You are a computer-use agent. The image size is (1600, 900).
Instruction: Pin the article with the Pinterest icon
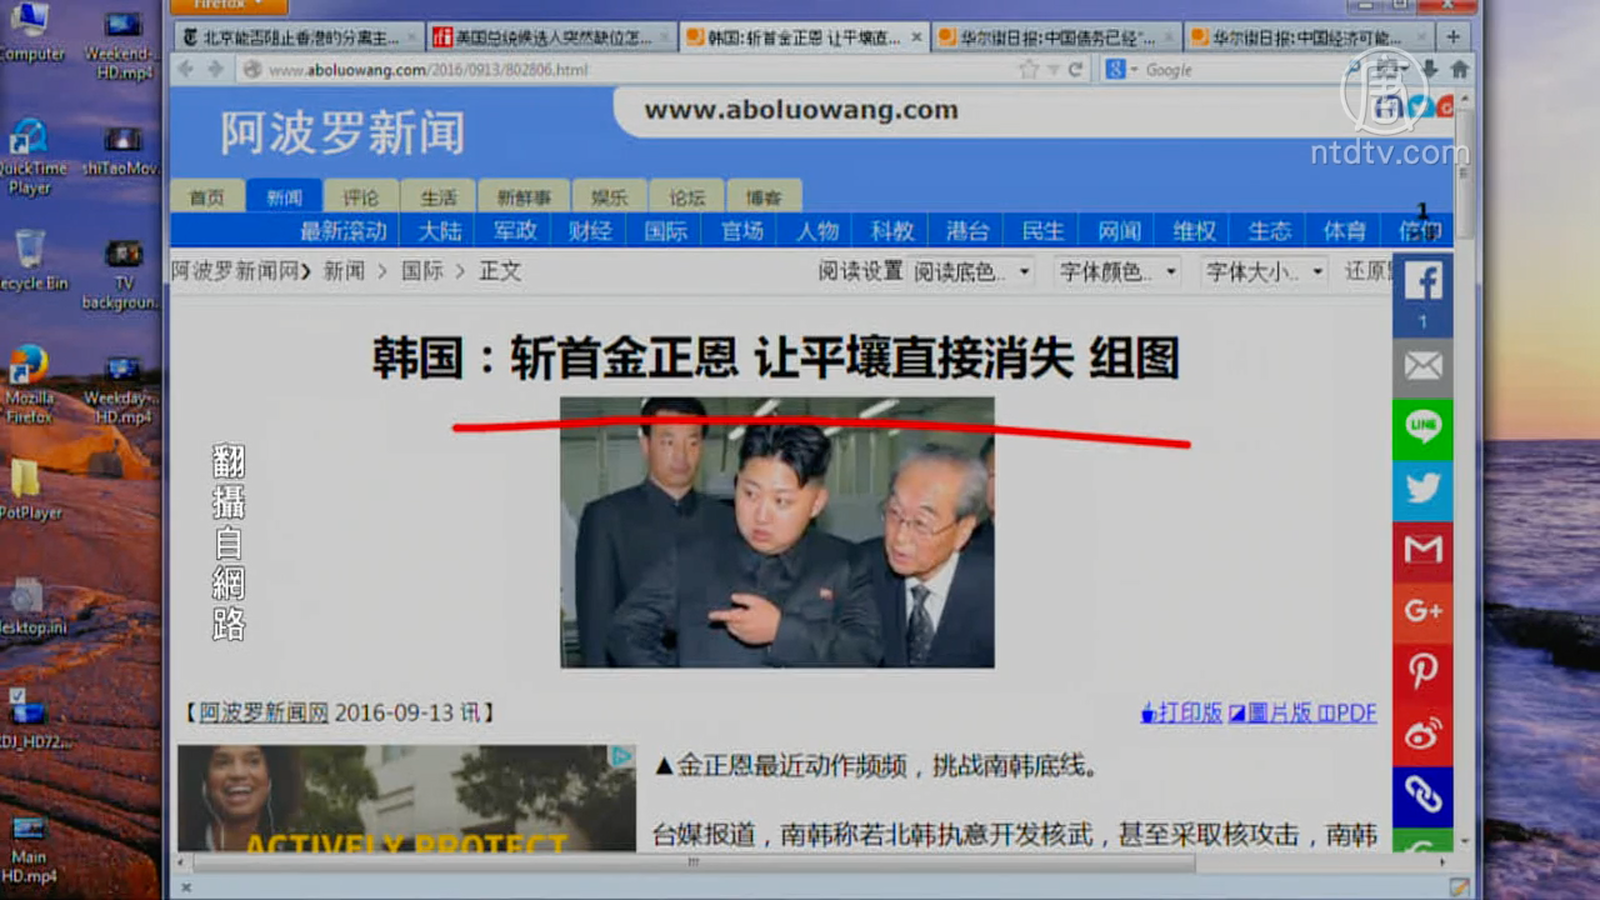[x=1422, y=671]
